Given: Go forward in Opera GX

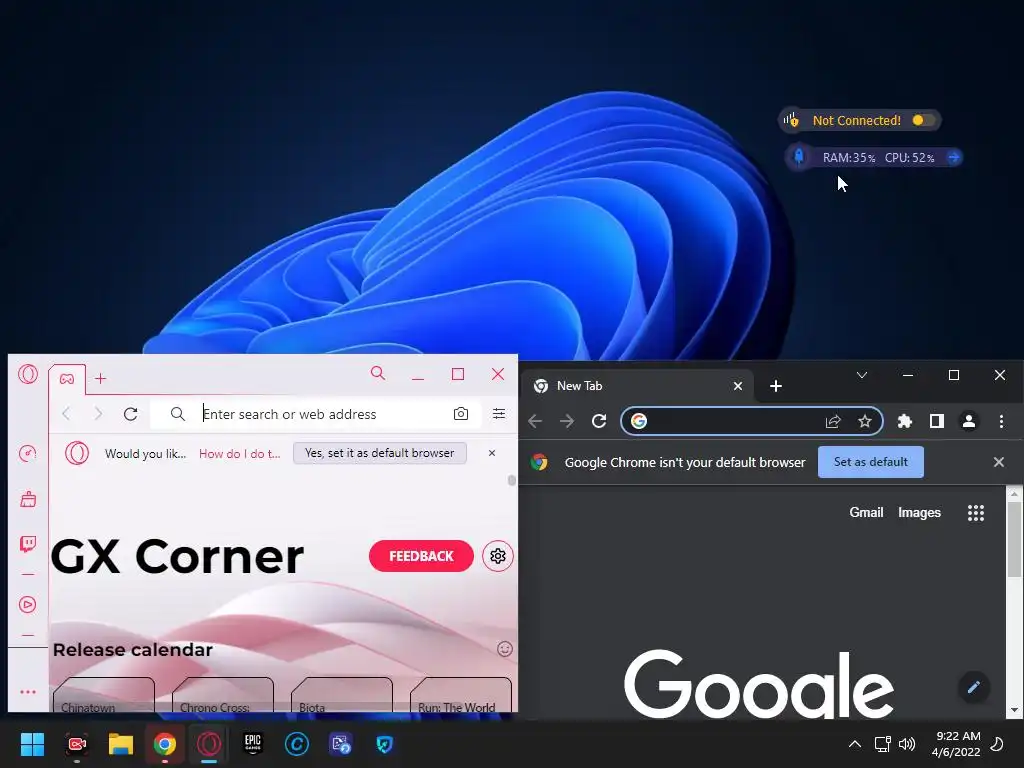Looking at the screenshot, I should [98, 414].
